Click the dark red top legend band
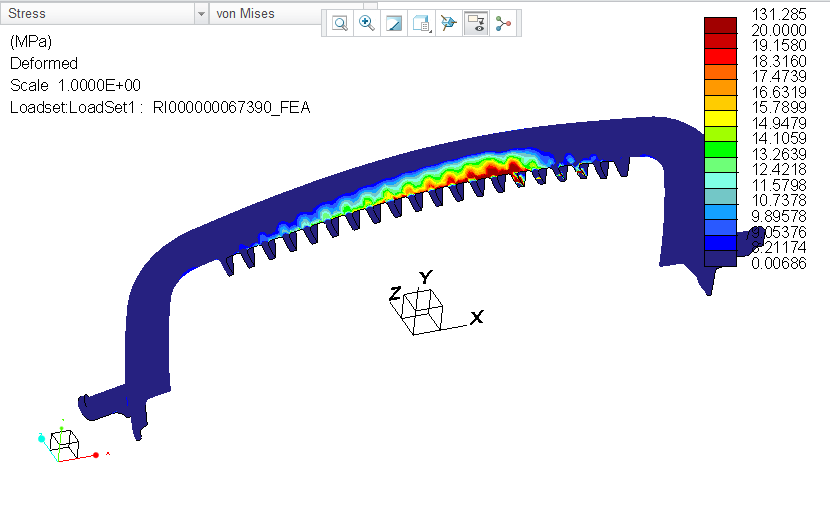The width and height of the screenshot is (830, 516). pos(720,25)
